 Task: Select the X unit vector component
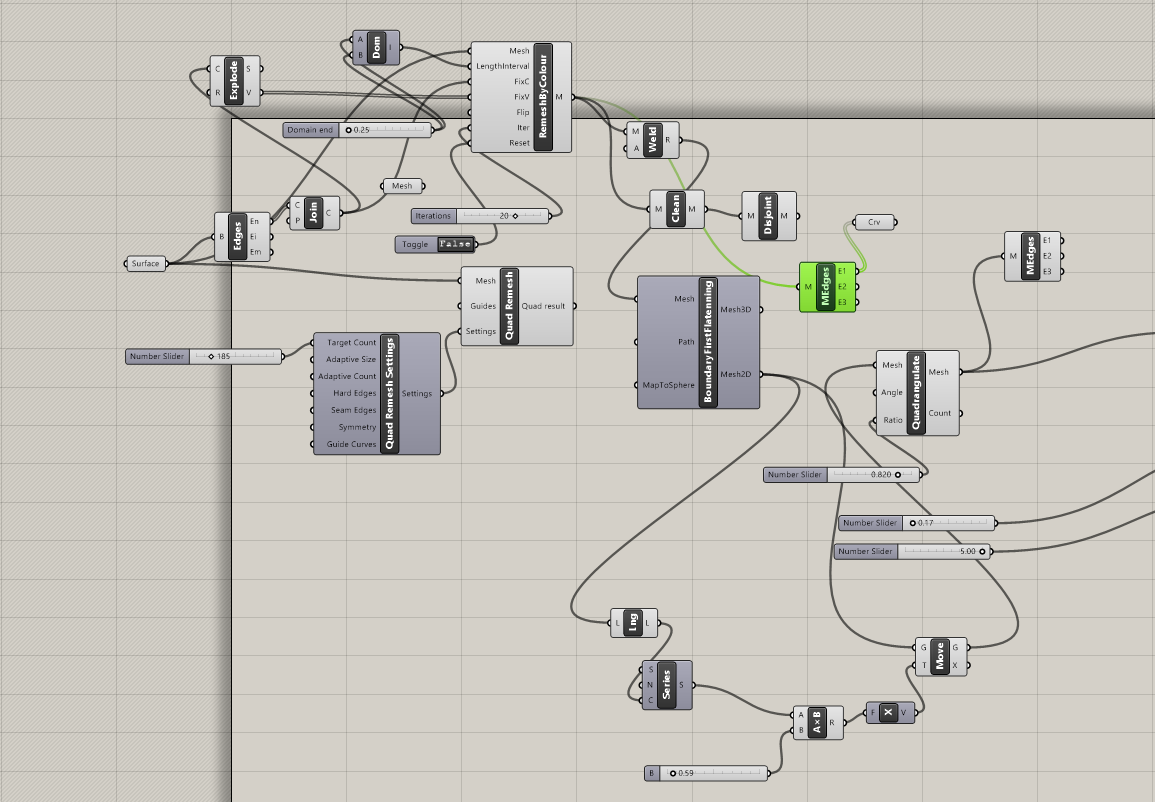click(890, 712)
